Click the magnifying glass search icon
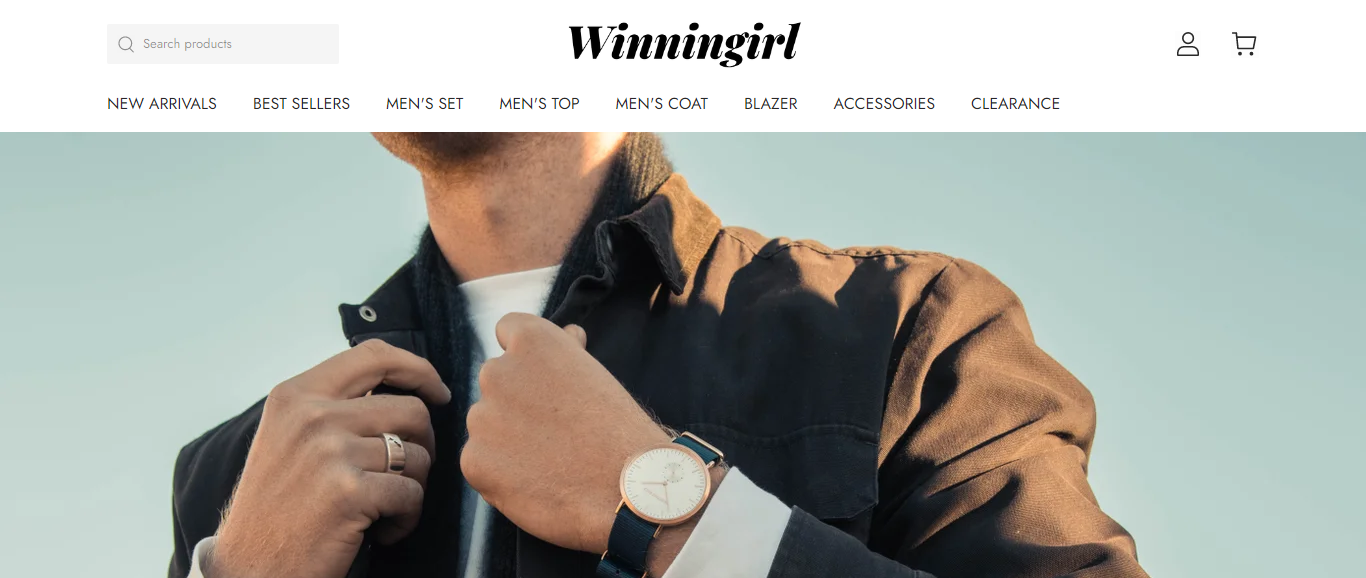 (126, 44)
